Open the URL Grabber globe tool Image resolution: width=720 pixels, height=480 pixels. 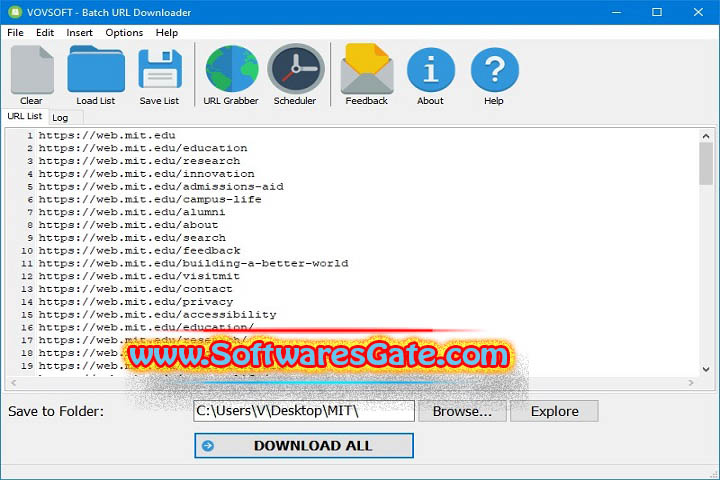coord(231,69)
